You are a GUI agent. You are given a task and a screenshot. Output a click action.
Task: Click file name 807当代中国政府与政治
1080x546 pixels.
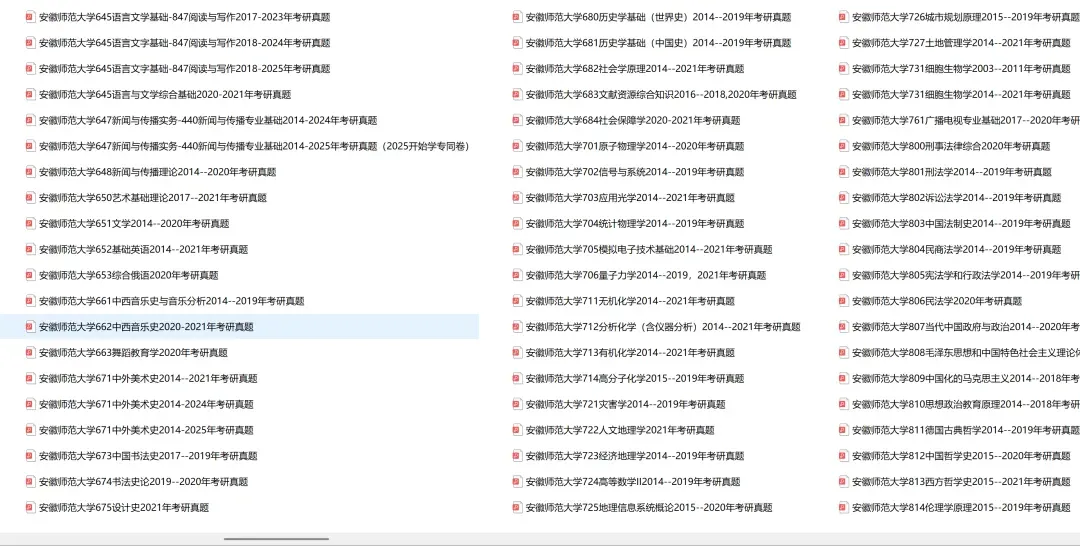point(966,326)
